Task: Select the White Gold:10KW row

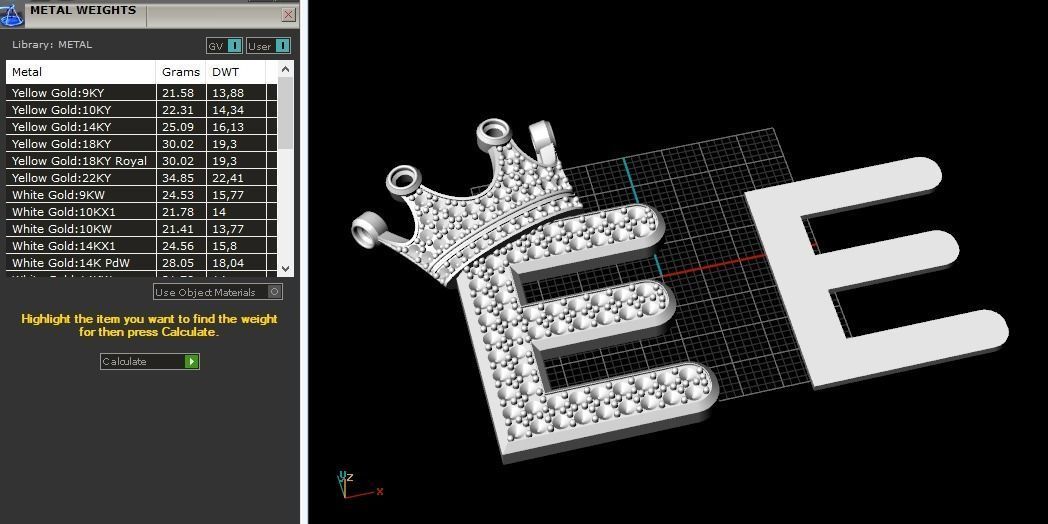Action: (x=141, y=229)
